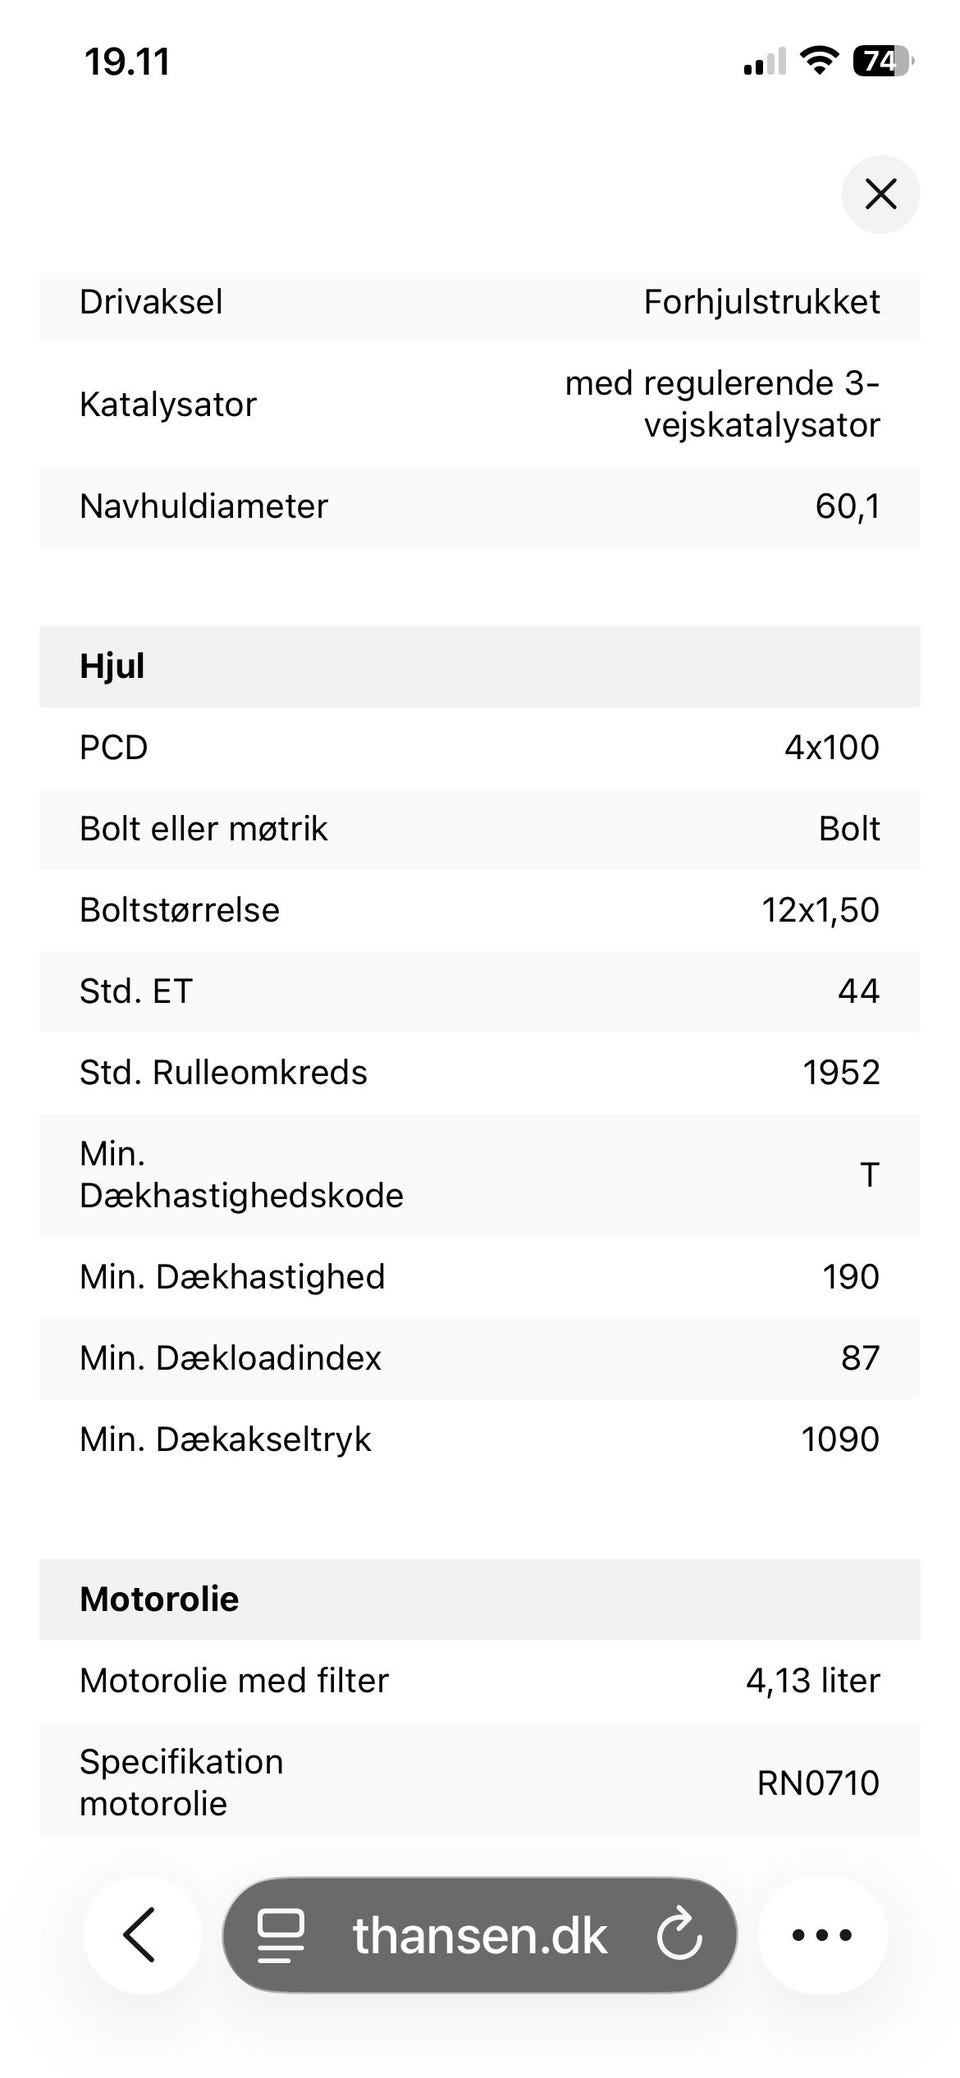Close the specifications popup with the X
This screenshot has width=960, height=2078.
click(x=880, y=194)
